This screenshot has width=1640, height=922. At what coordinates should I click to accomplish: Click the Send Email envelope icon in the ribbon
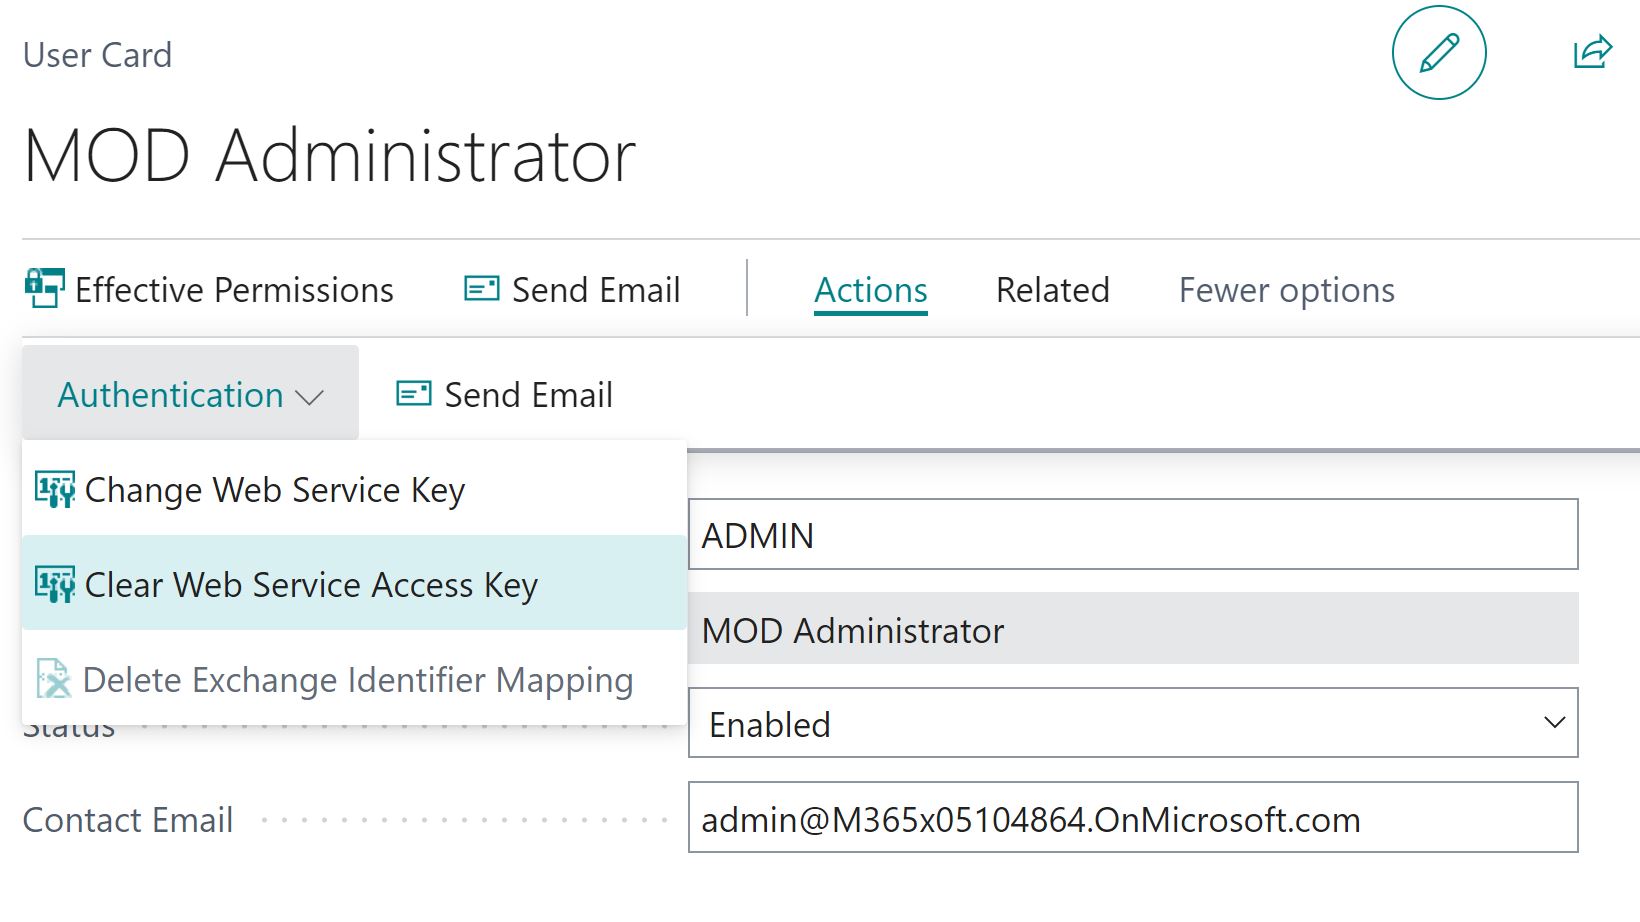(x=481, y=288)
